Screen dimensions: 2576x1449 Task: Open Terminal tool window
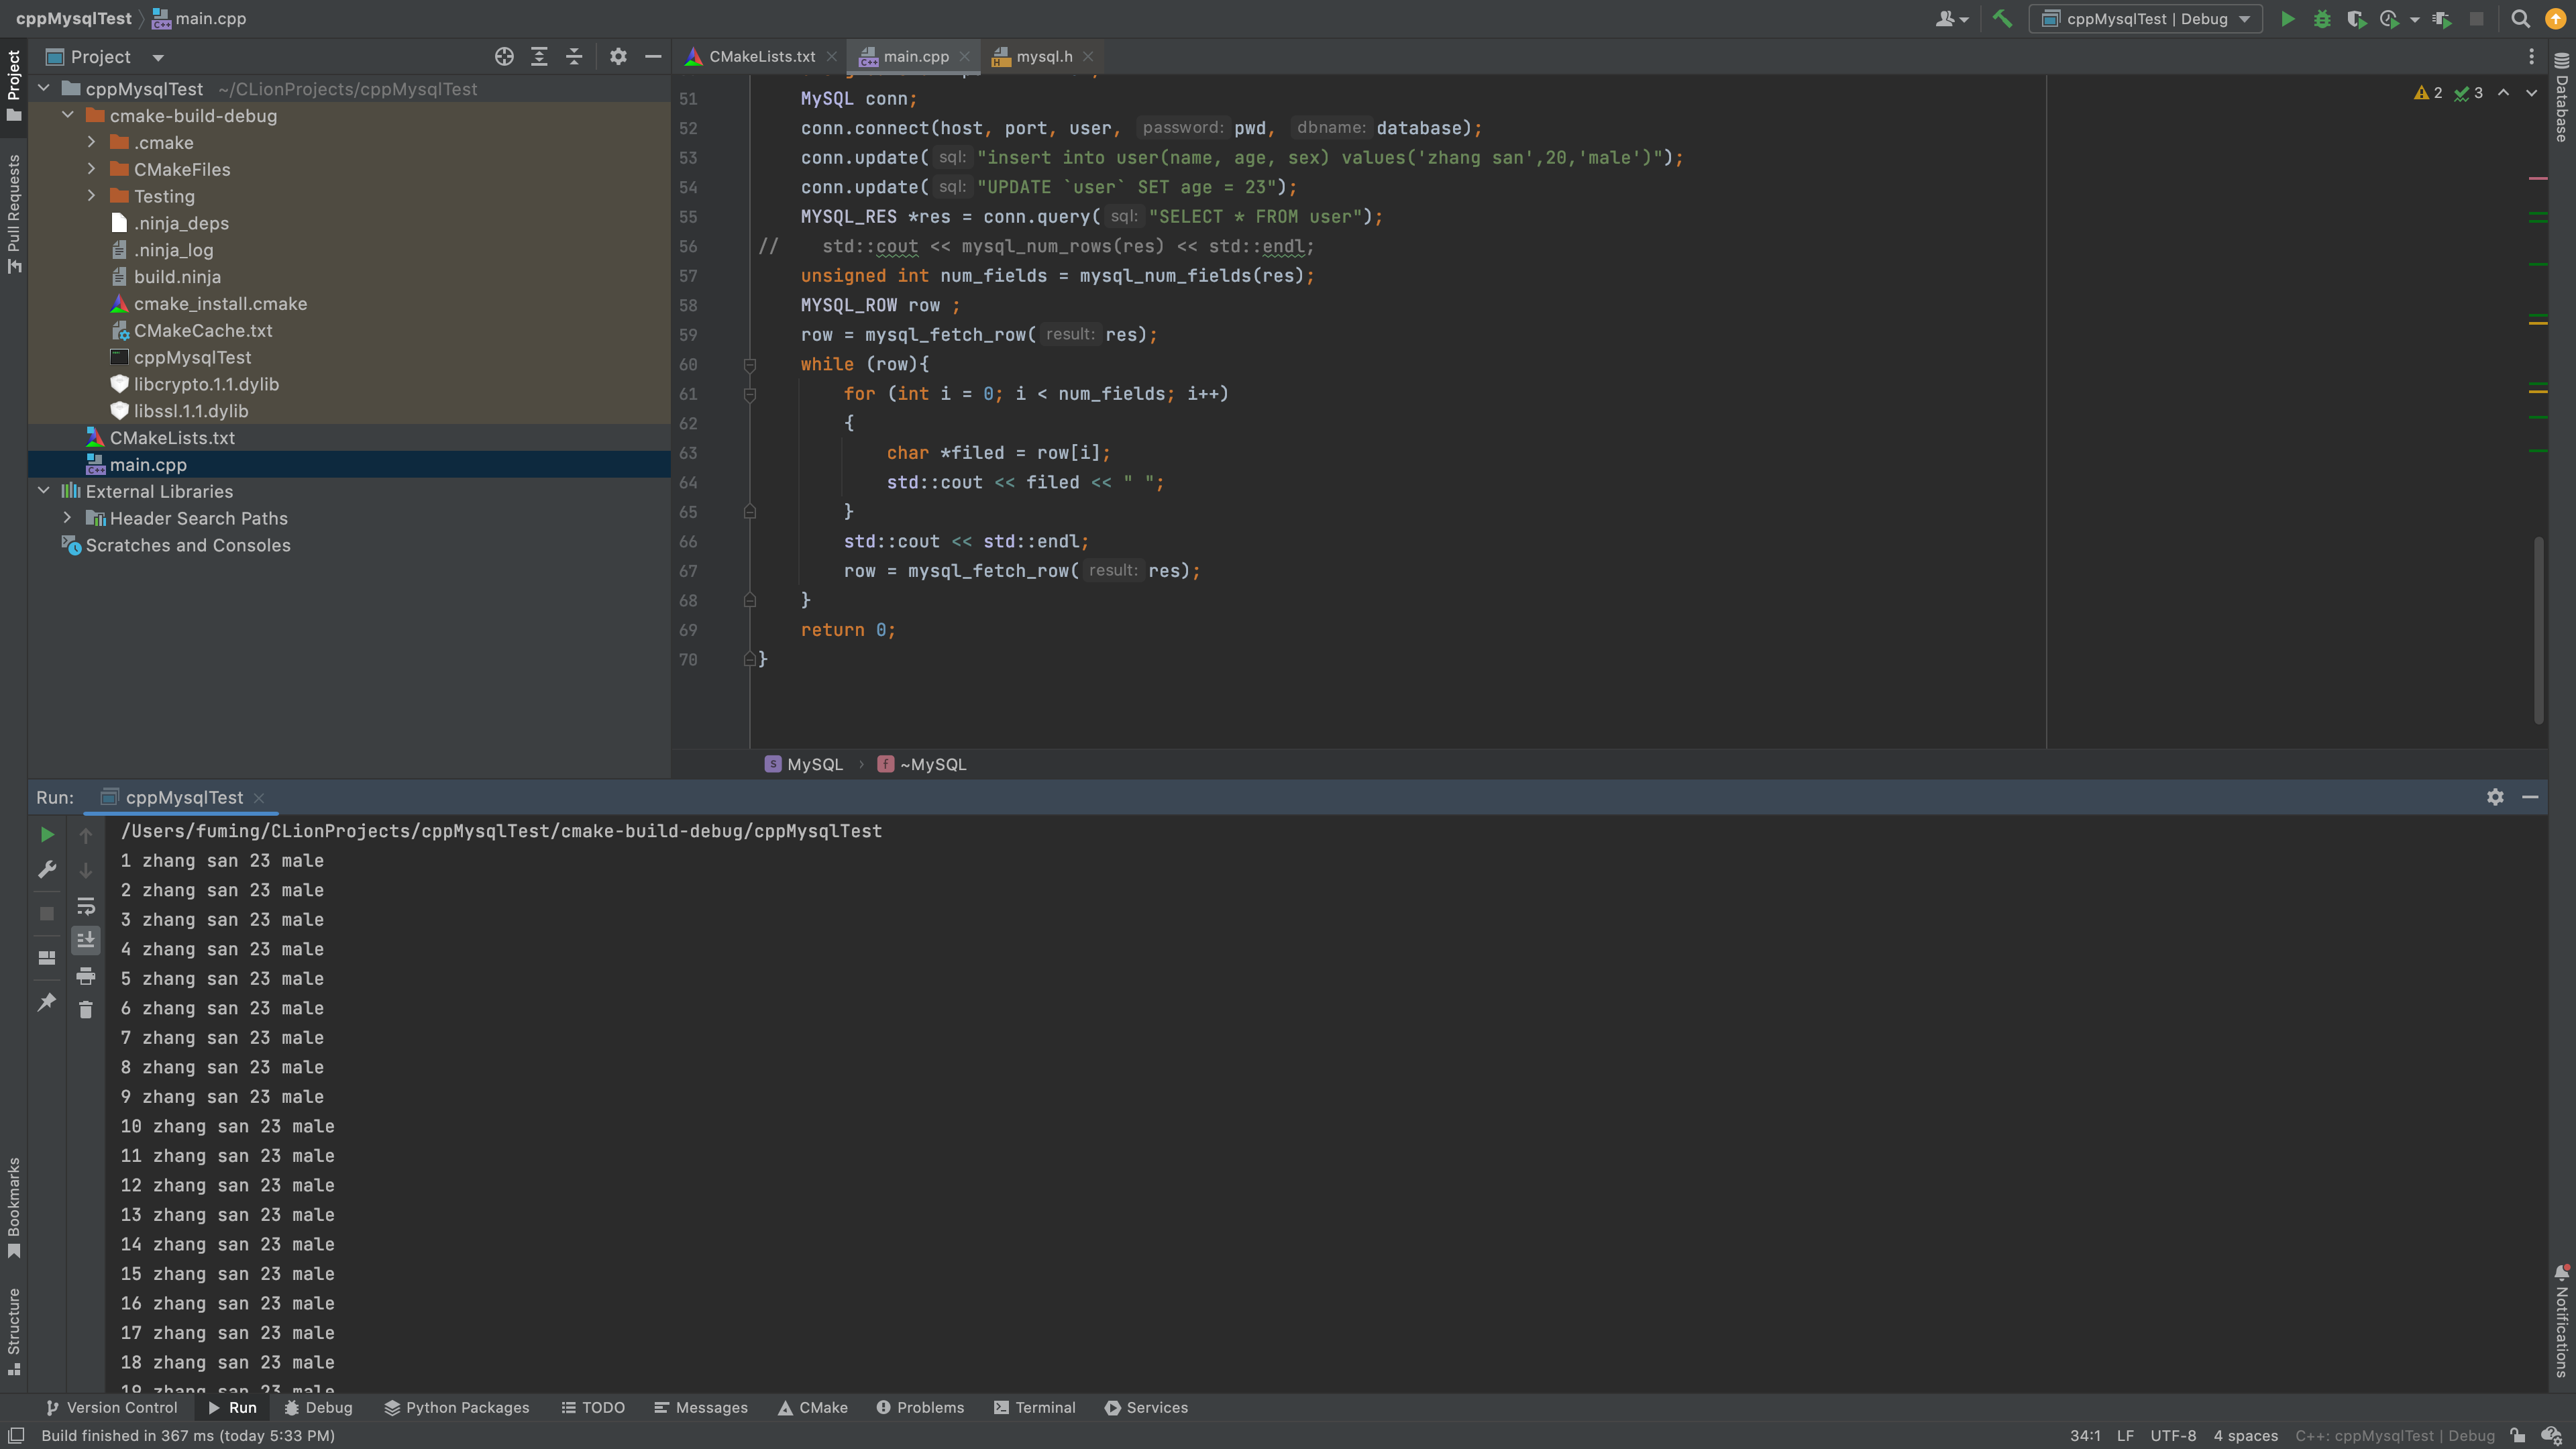click(1035, 1408)
